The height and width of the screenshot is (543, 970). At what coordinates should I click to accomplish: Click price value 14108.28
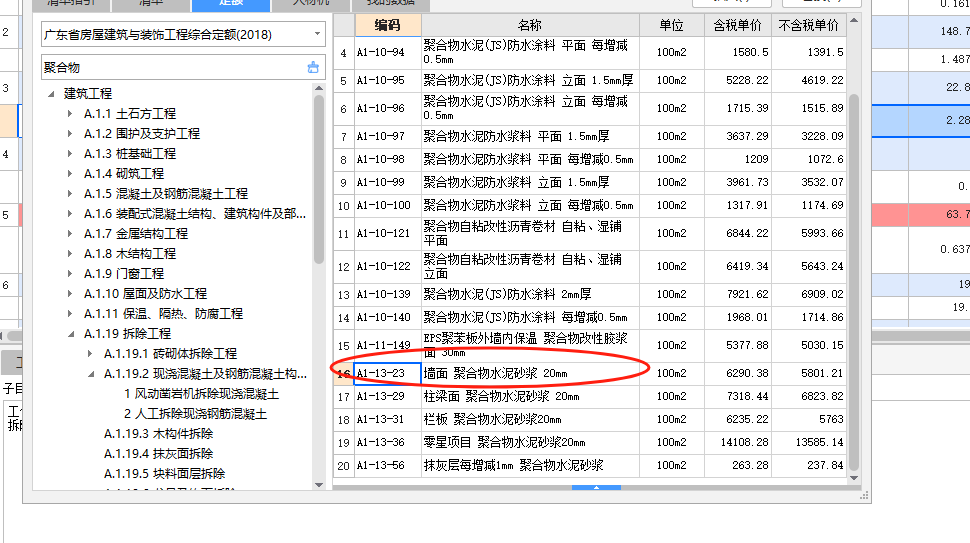pos(744,443)
